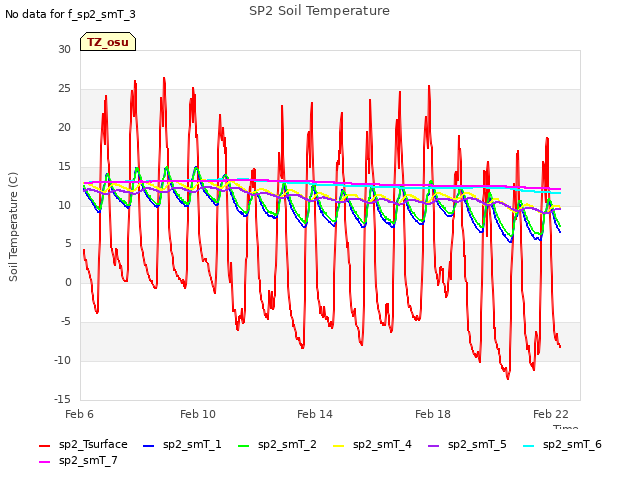Click the green sp2_smT_2 legend swatch
The height and width of the screenshot is (480, 640).
(x=244, y=446)
